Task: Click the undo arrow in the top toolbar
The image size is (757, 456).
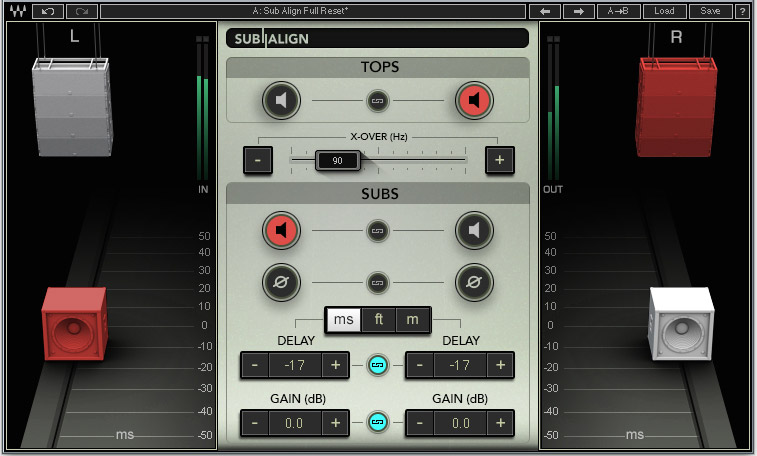Action: coord(47,11)
